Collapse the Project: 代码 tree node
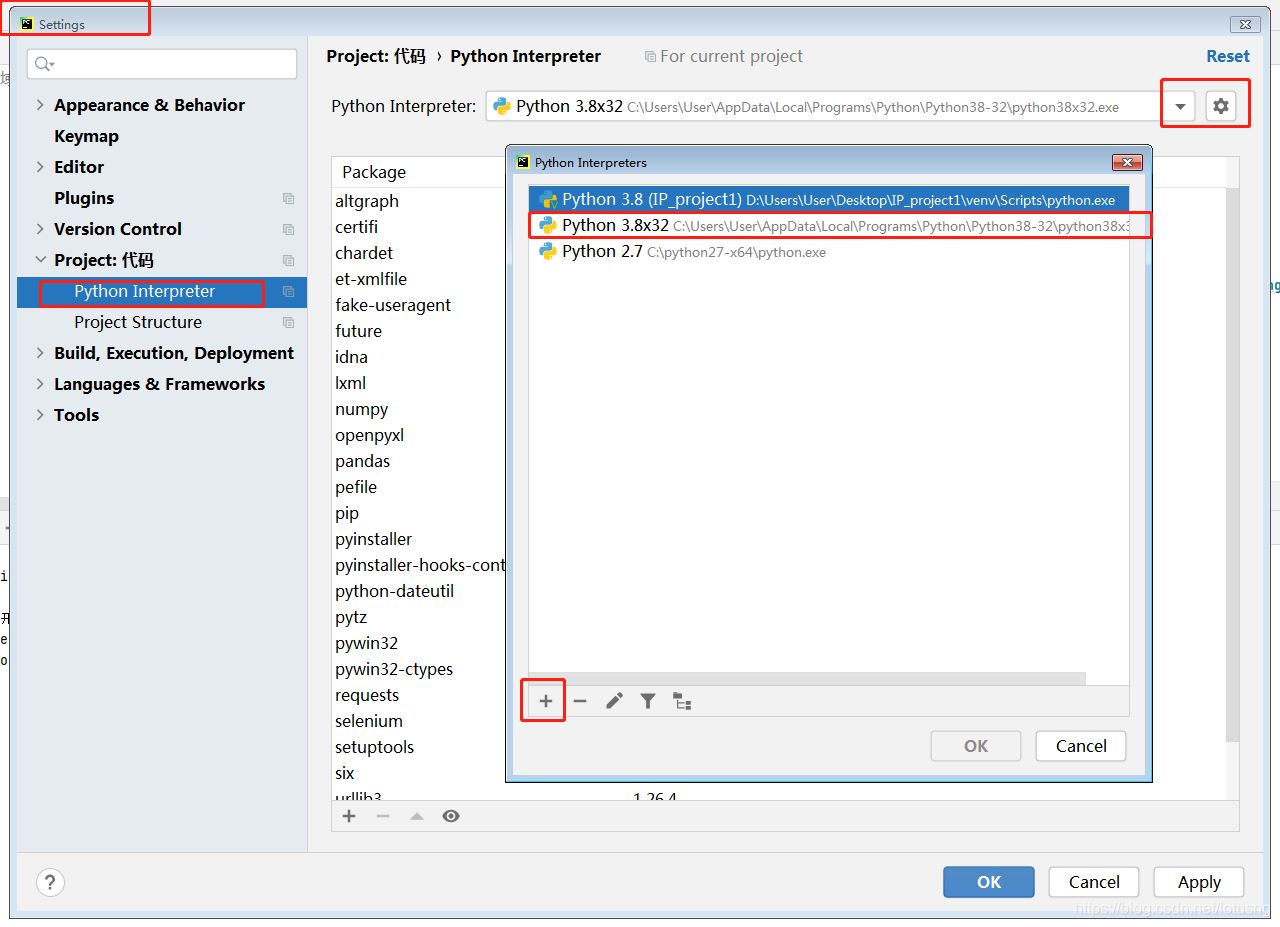 tap(40, 260)
